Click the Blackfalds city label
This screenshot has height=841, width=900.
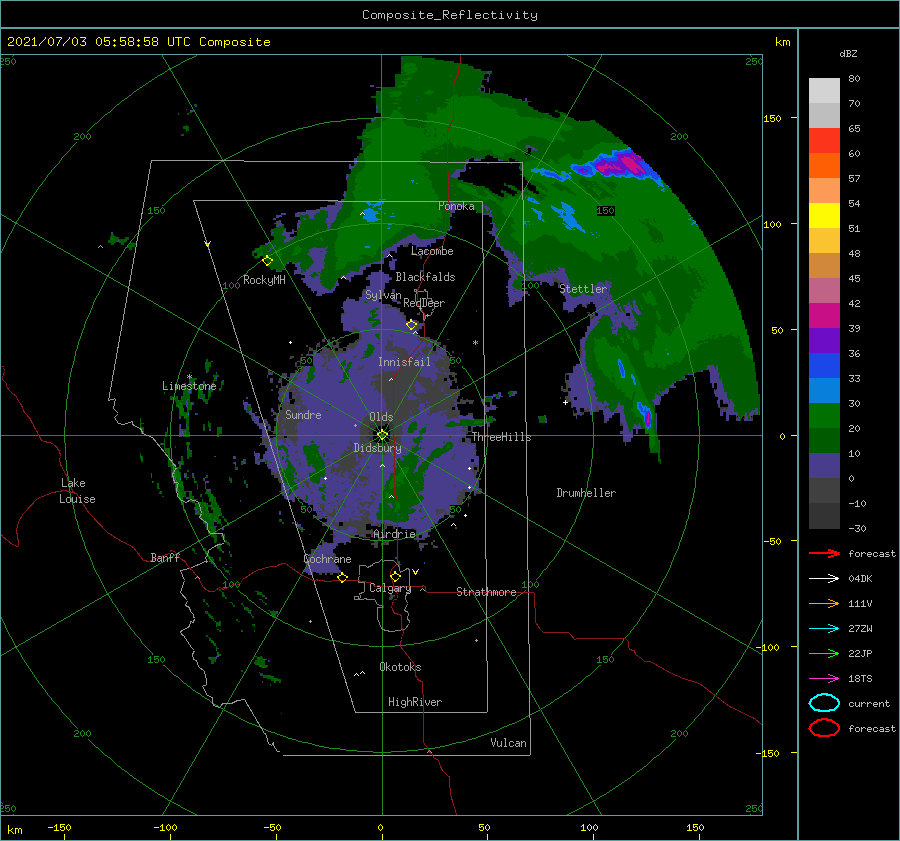click(x=425, y=277)
